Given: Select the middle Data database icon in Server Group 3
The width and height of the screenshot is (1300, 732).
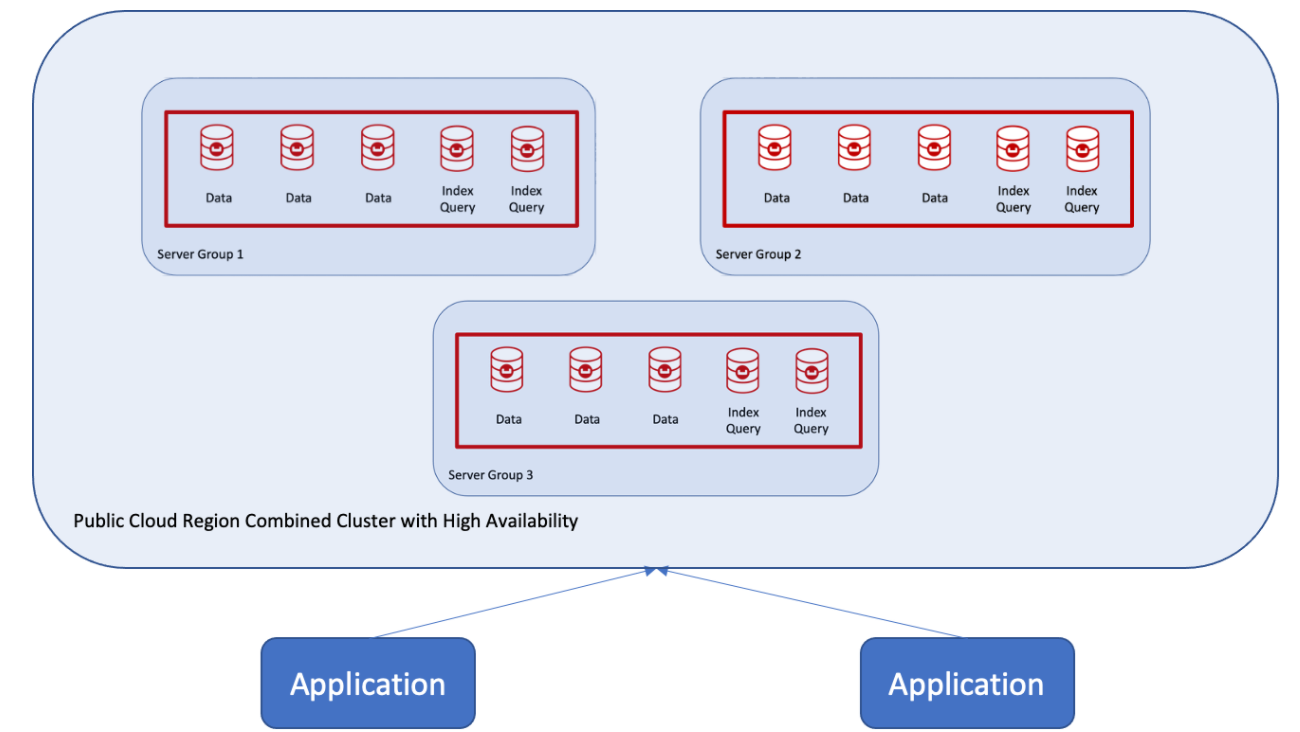Looking at the screenshot, I should [x=586, y=370].
